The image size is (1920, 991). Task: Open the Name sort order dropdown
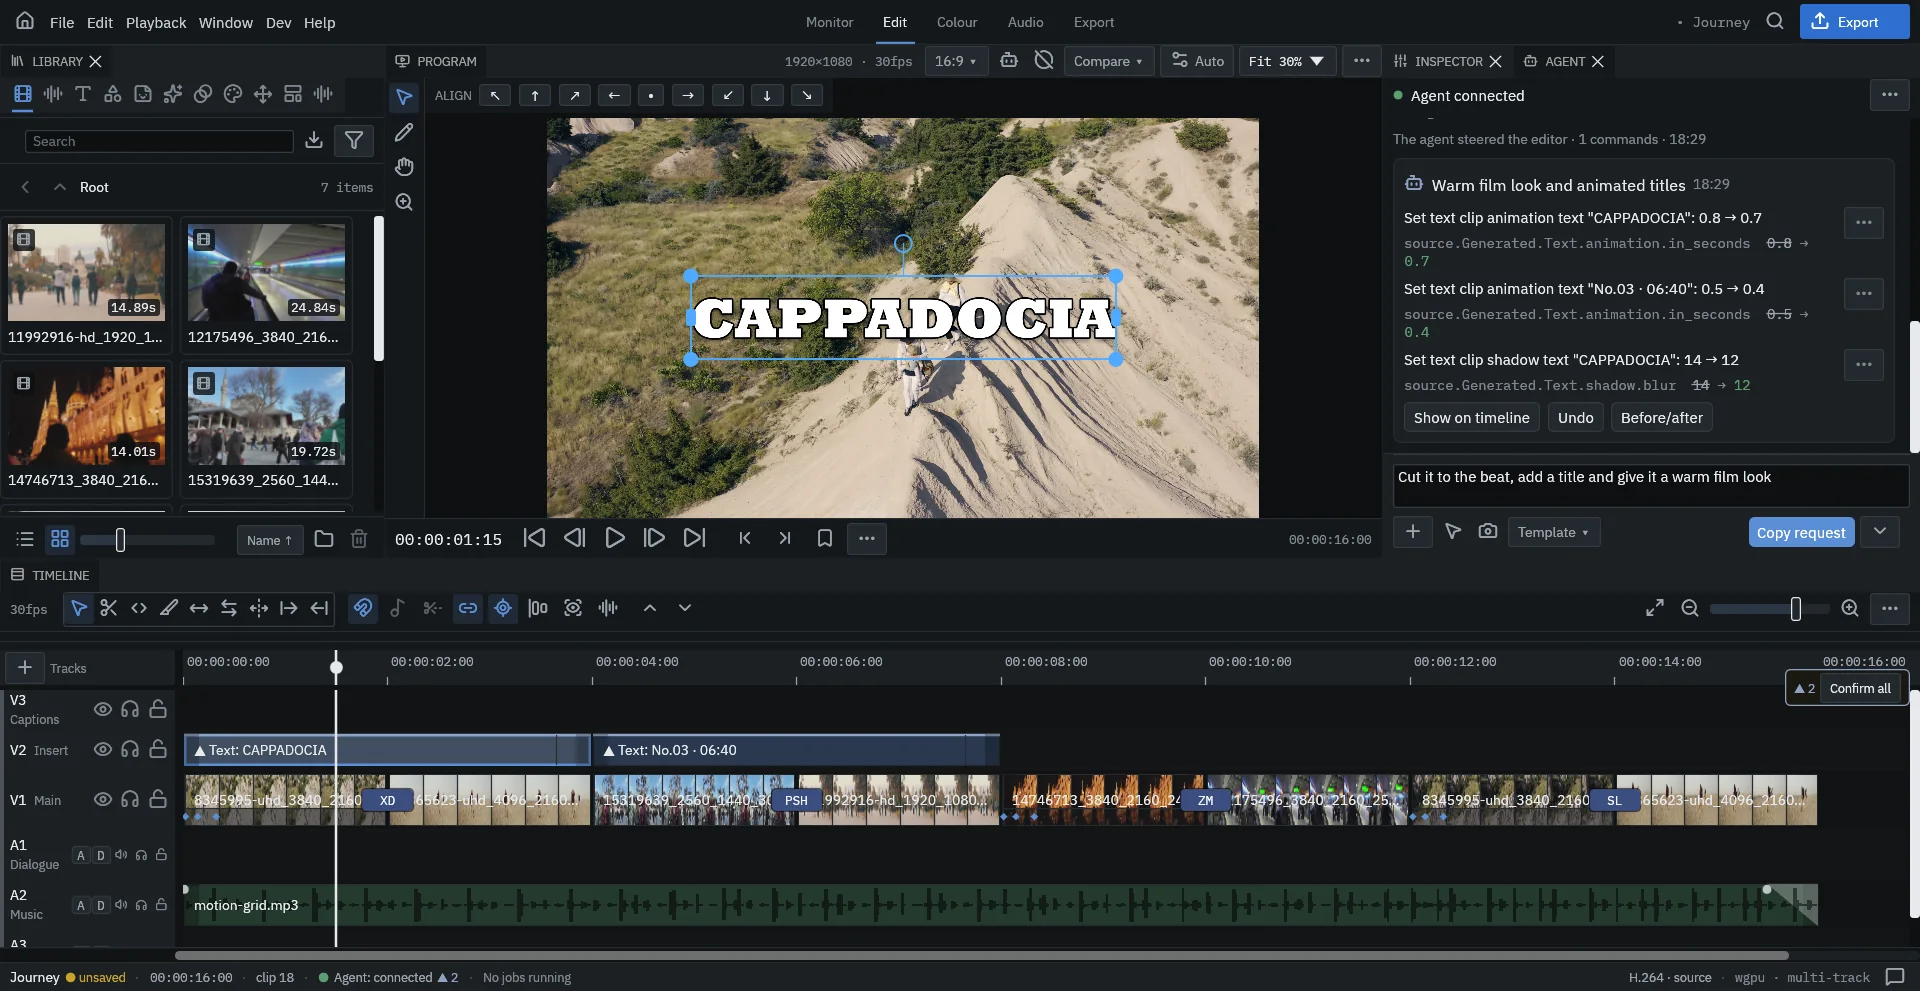click(270, 540)
